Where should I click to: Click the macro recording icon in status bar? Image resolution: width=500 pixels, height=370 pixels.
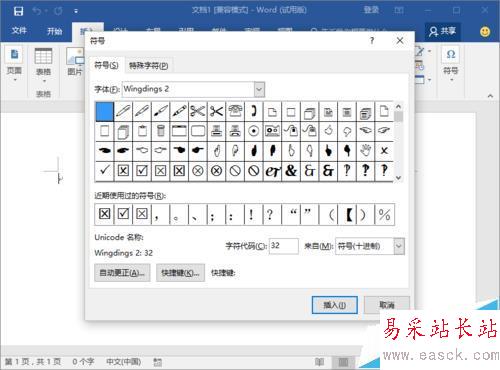[x=158, y=362]
